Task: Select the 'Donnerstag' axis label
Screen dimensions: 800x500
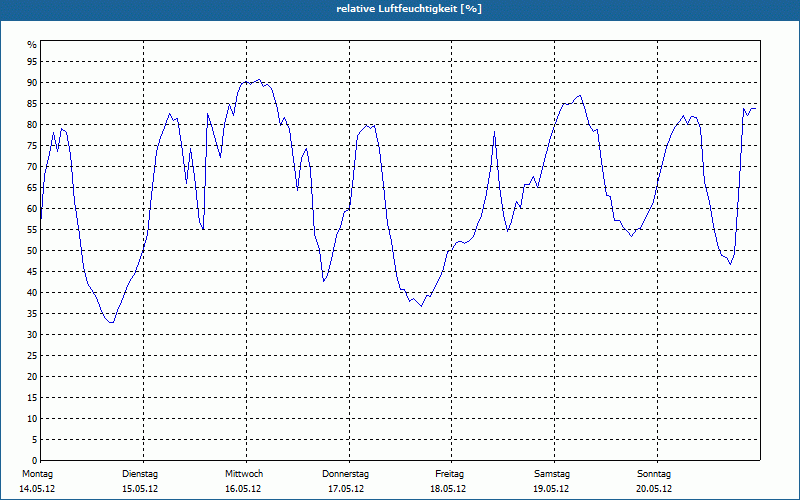Action: [345, 474]
